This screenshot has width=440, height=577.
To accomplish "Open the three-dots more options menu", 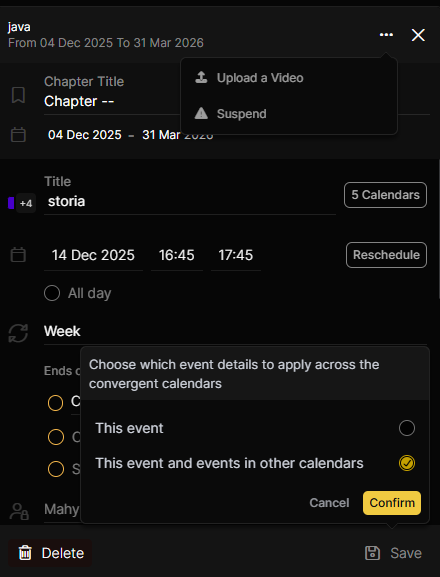I will (386, 35).
